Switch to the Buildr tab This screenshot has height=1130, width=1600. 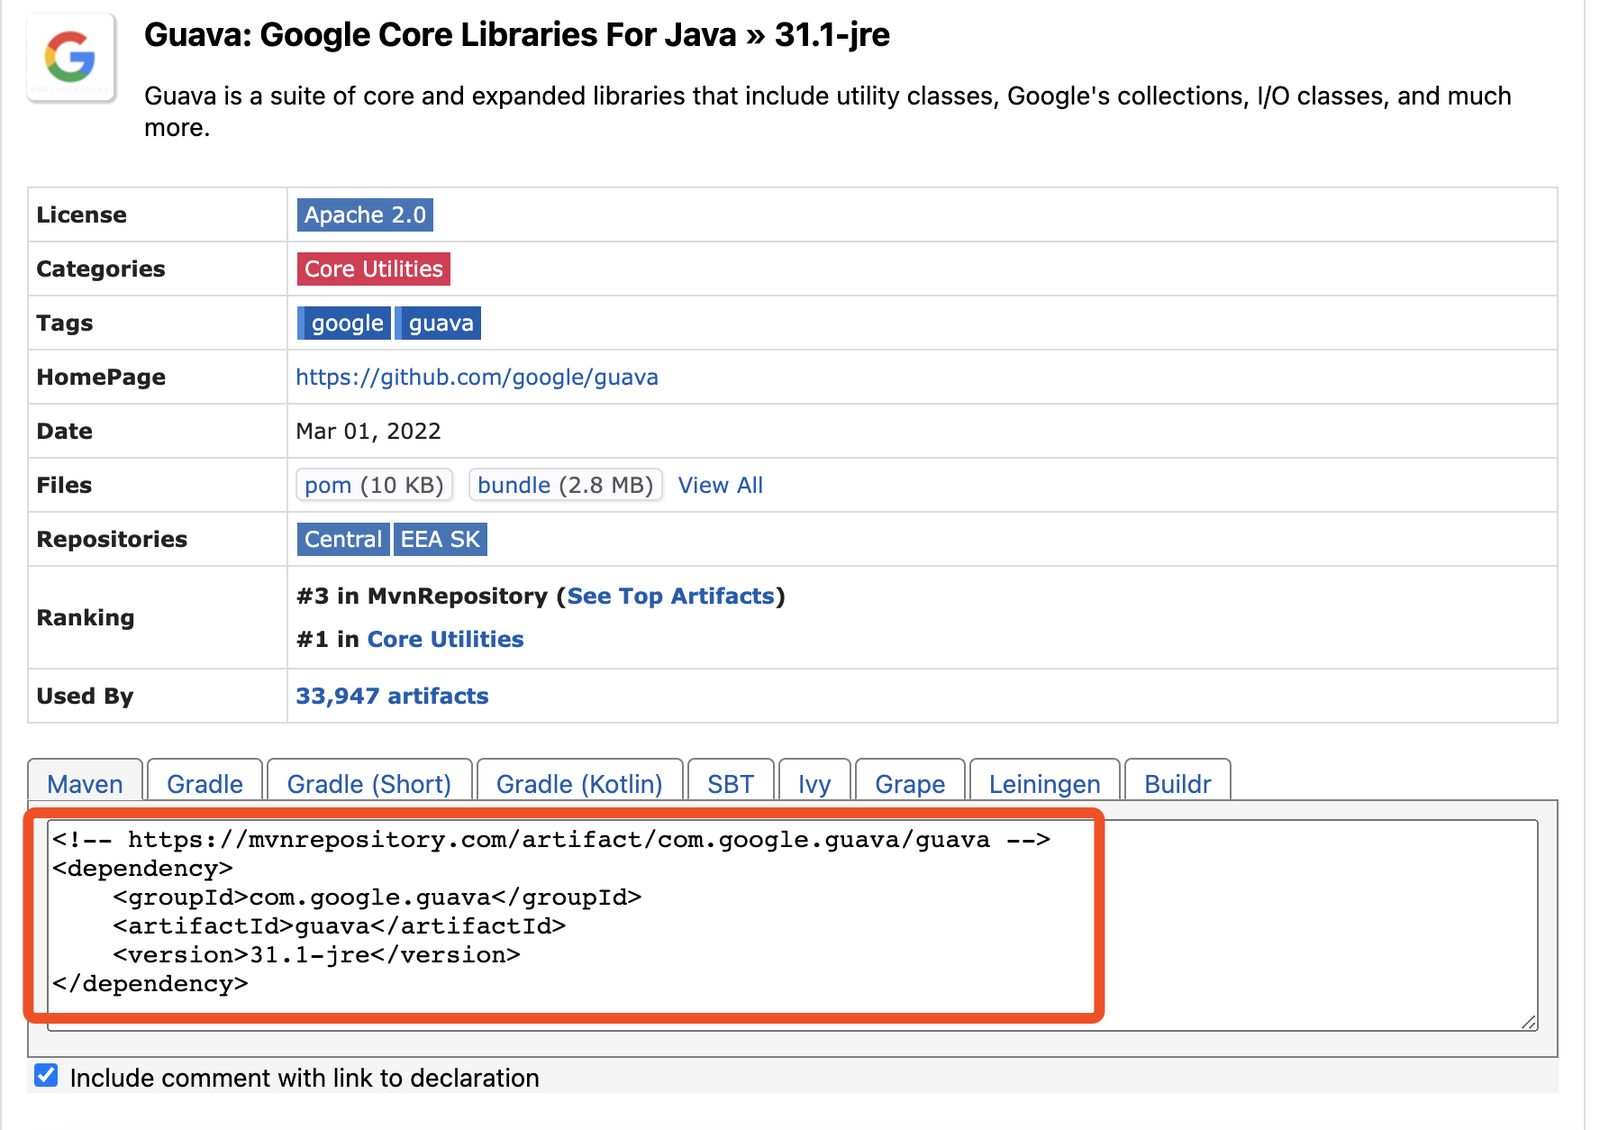tap(1178, 783)
